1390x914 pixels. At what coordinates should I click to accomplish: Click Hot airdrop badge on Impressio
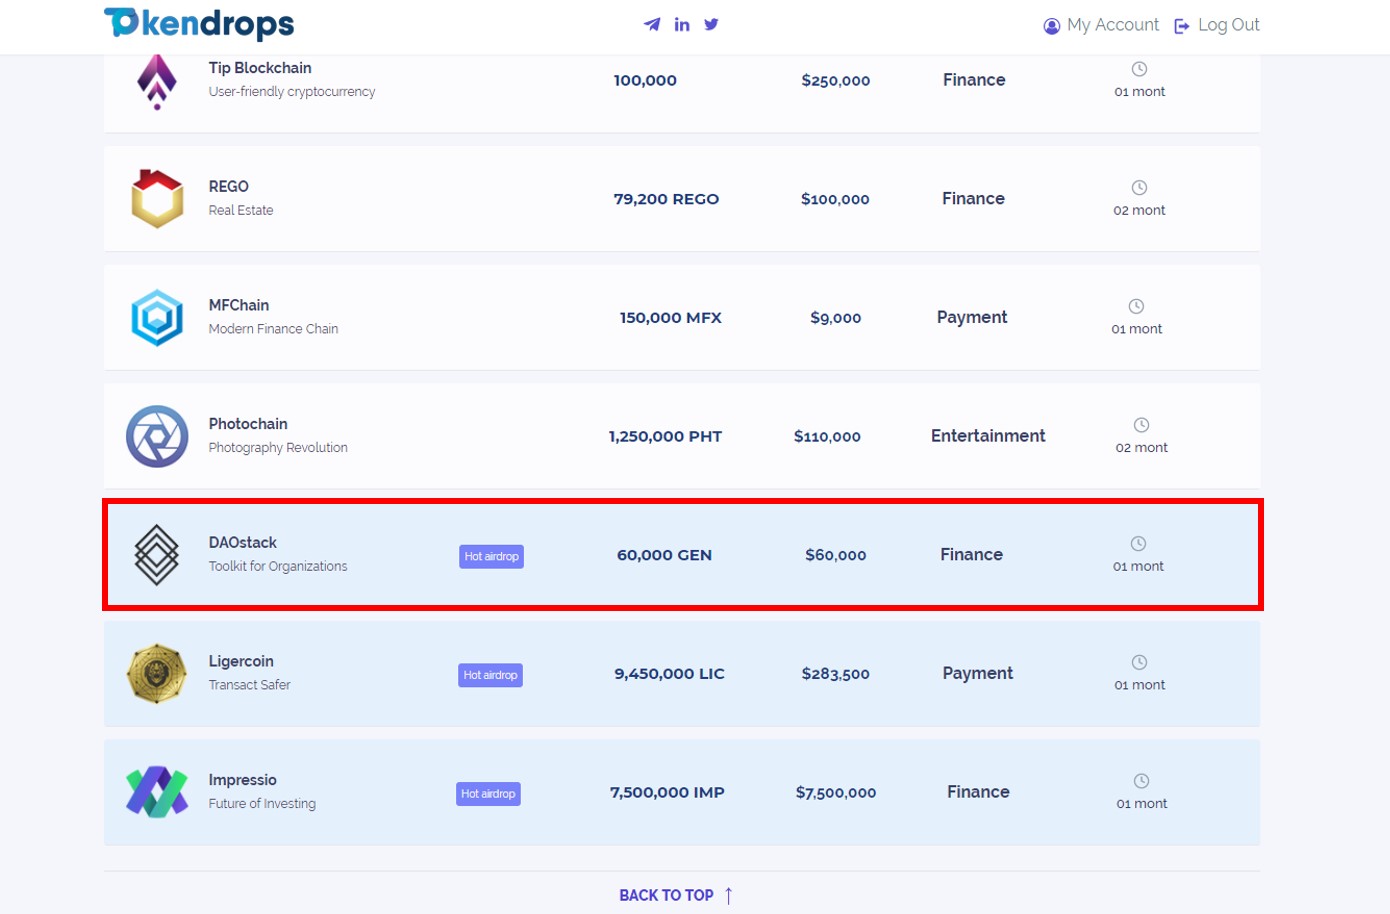pyautogui.click(x=488, y=794)
